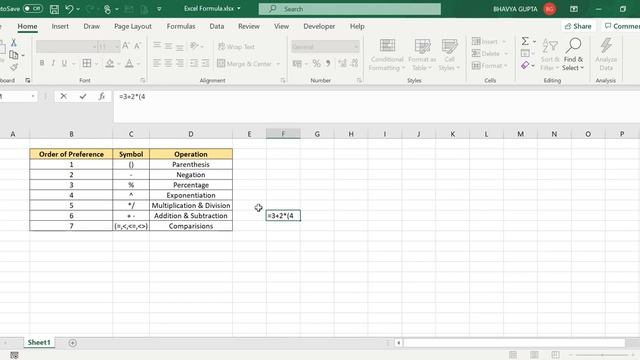Cancel the formula with the X icon

pyautogui.click(x=63, y=96)
